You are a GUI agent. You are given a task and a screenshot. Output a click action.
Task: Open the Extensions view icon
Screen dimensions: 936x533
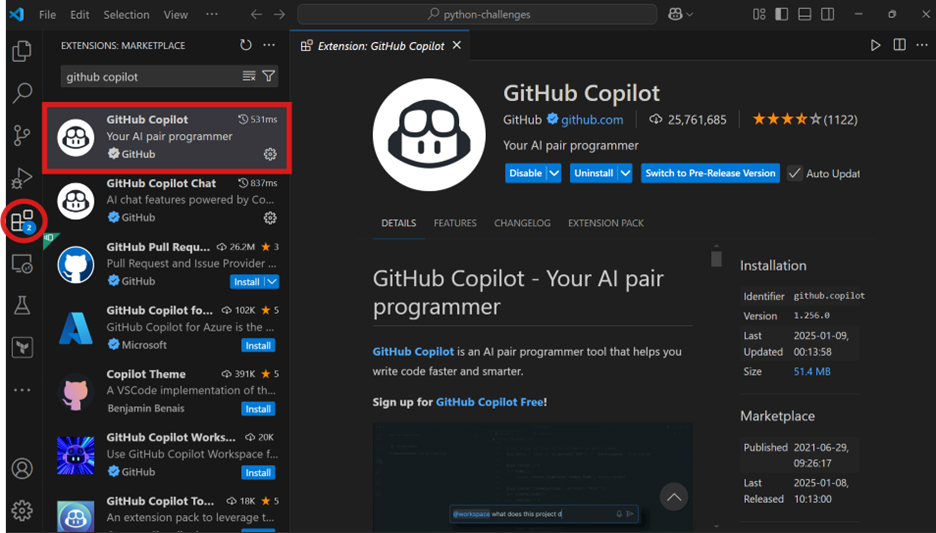coord(23,221)
